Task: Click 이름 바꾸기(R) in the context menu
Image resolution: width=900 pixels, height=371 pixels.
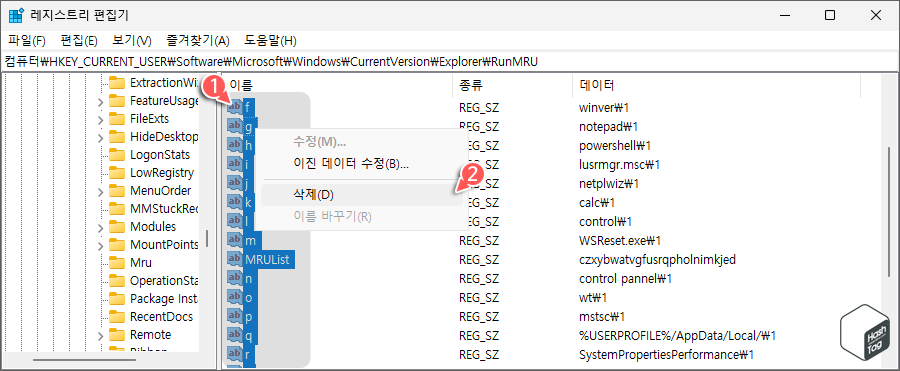Action: 362,217
